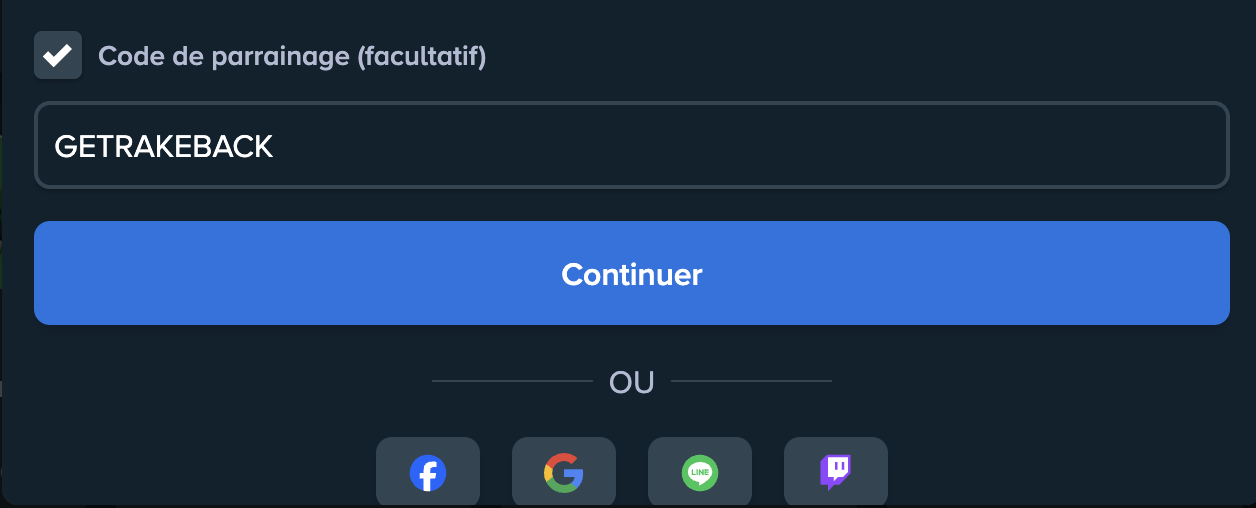Sign in with the Facebook icon
Image resolution: width=1256 pixels, height=508 pixels.
(x=428, y=472)
